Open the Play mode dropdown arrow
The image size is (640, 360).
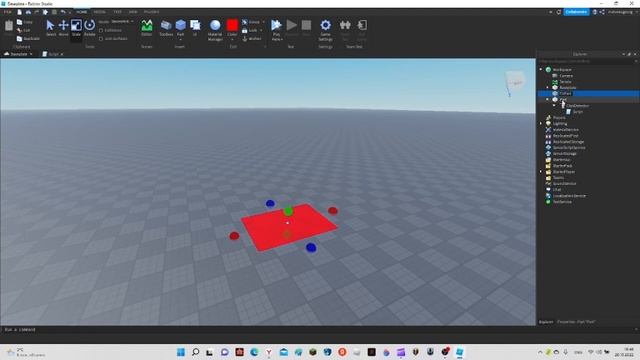(282, 40)
